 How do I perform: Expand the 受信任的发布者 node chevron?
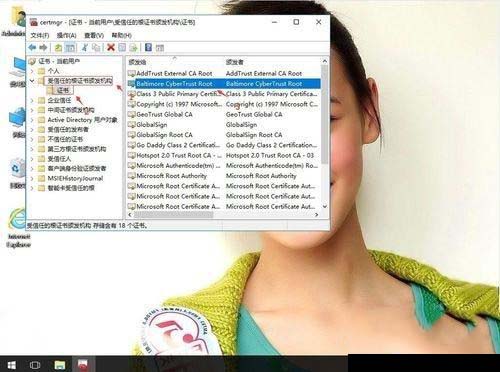coord(32,129)
